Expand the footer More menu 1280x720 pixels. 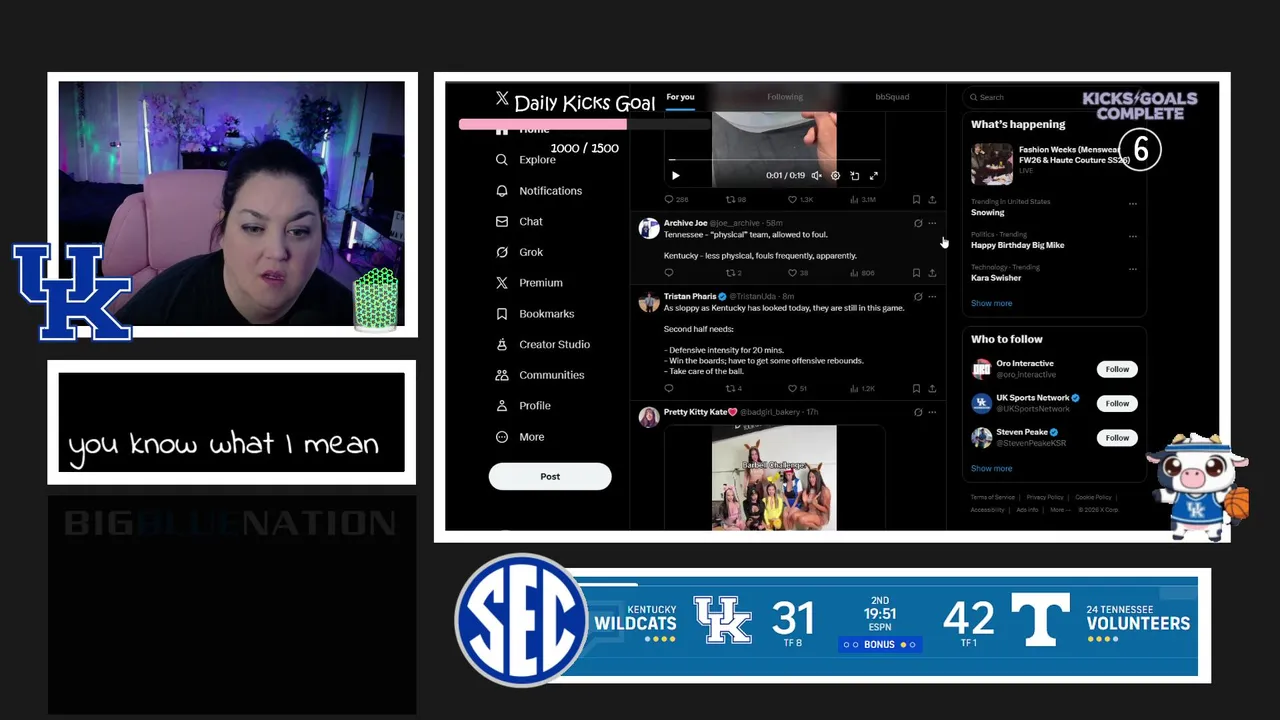tap(1059, 510)
